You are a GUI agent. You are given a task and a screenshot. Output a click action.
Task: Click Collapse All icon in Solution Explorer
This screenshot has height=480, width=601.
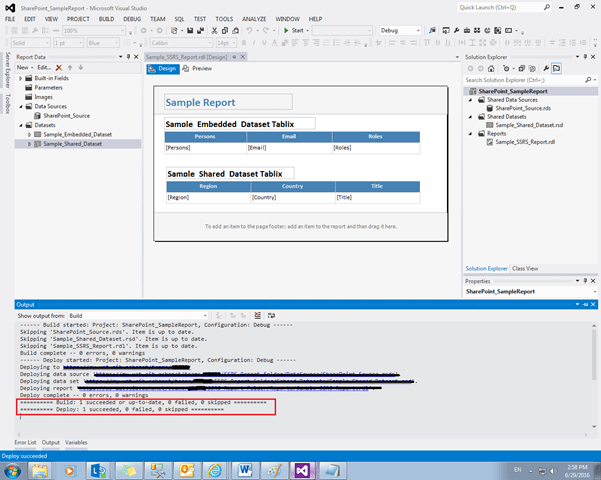(x=522, y=69)
